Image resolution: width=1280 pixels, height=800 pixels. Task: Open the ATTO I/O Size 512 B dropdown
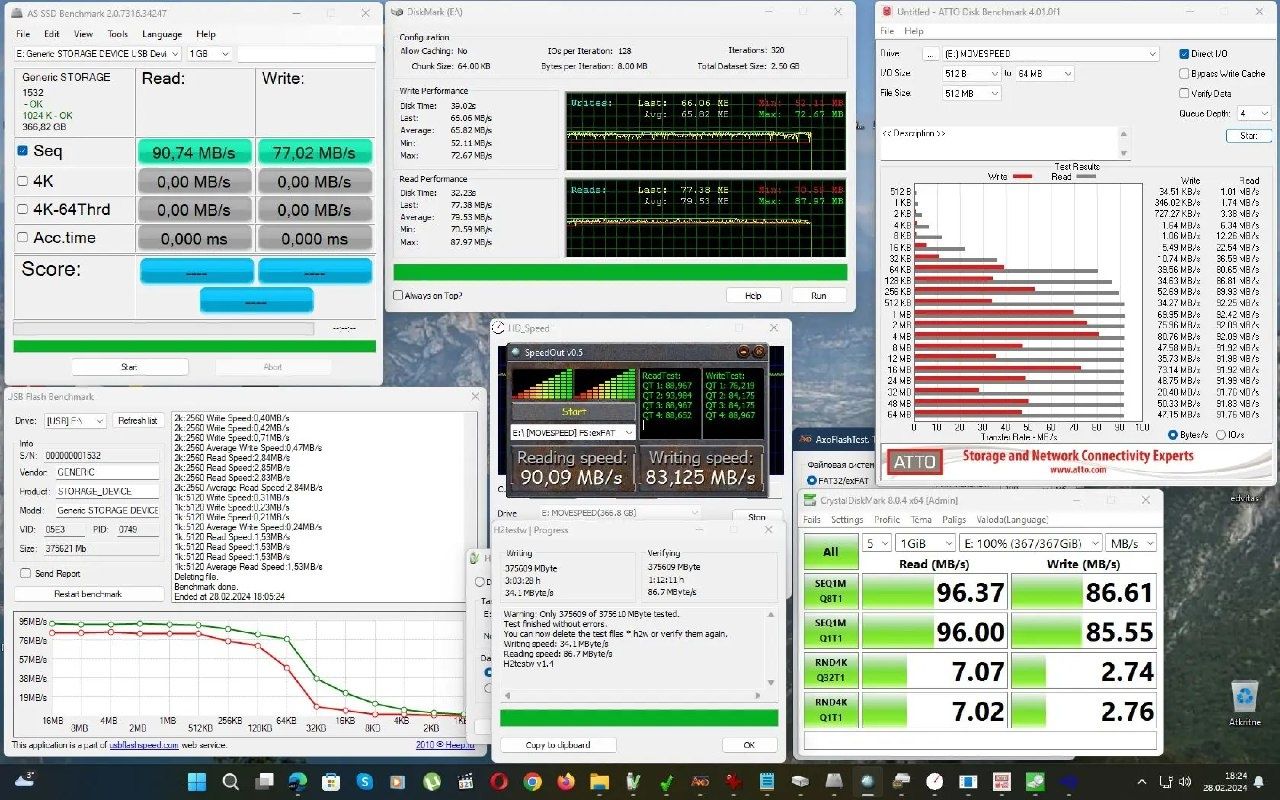point(972,73)
